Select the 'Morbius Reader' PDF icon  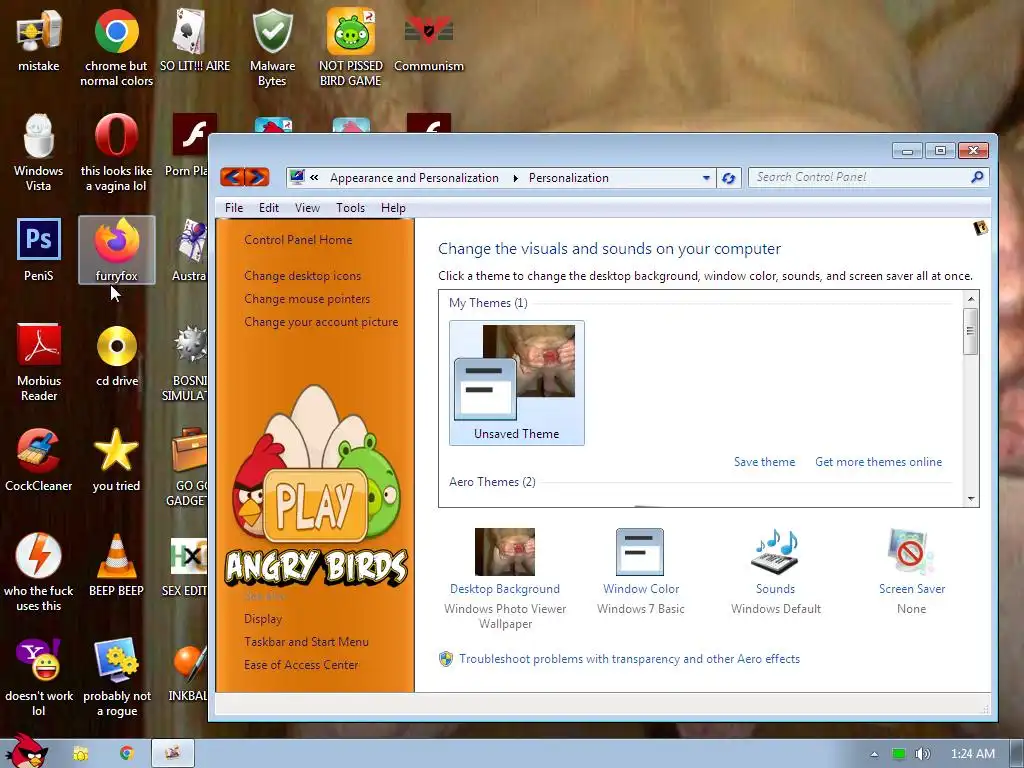click(x=39, y=362)
